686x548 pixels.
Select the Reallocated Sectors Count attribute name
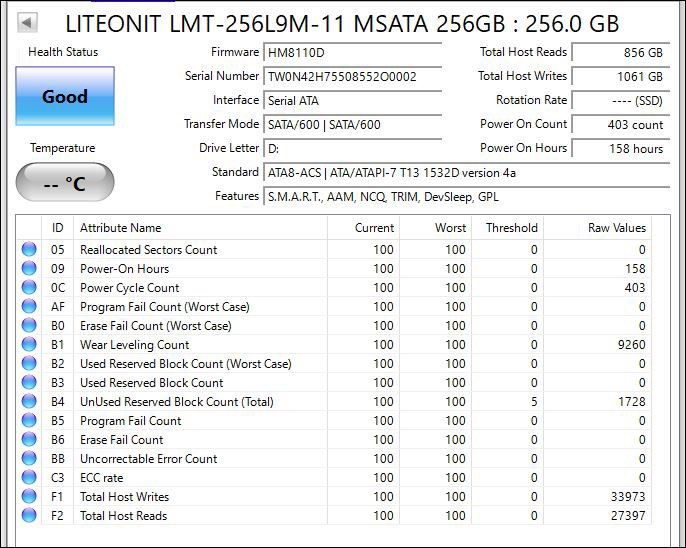pyautogui.click(x=148, y=250)
